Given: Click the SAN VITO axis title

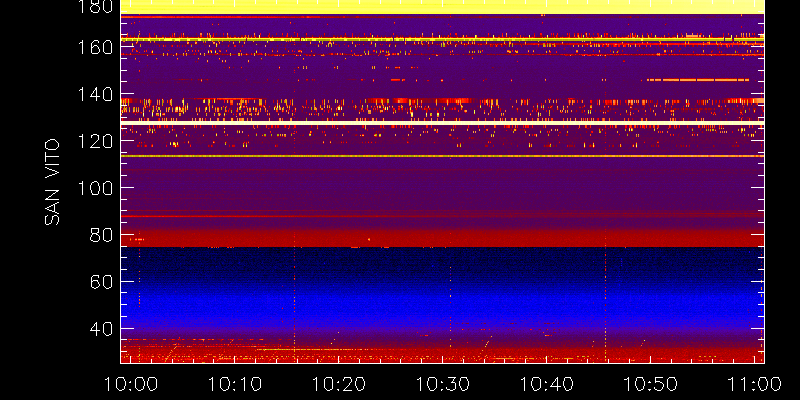Looking at the screenshot, I should [x=52, y=182].
